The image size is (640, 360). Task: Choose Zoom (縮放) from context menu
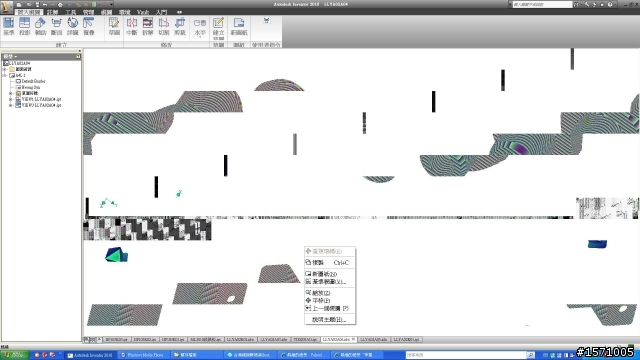tap(330, 293)
